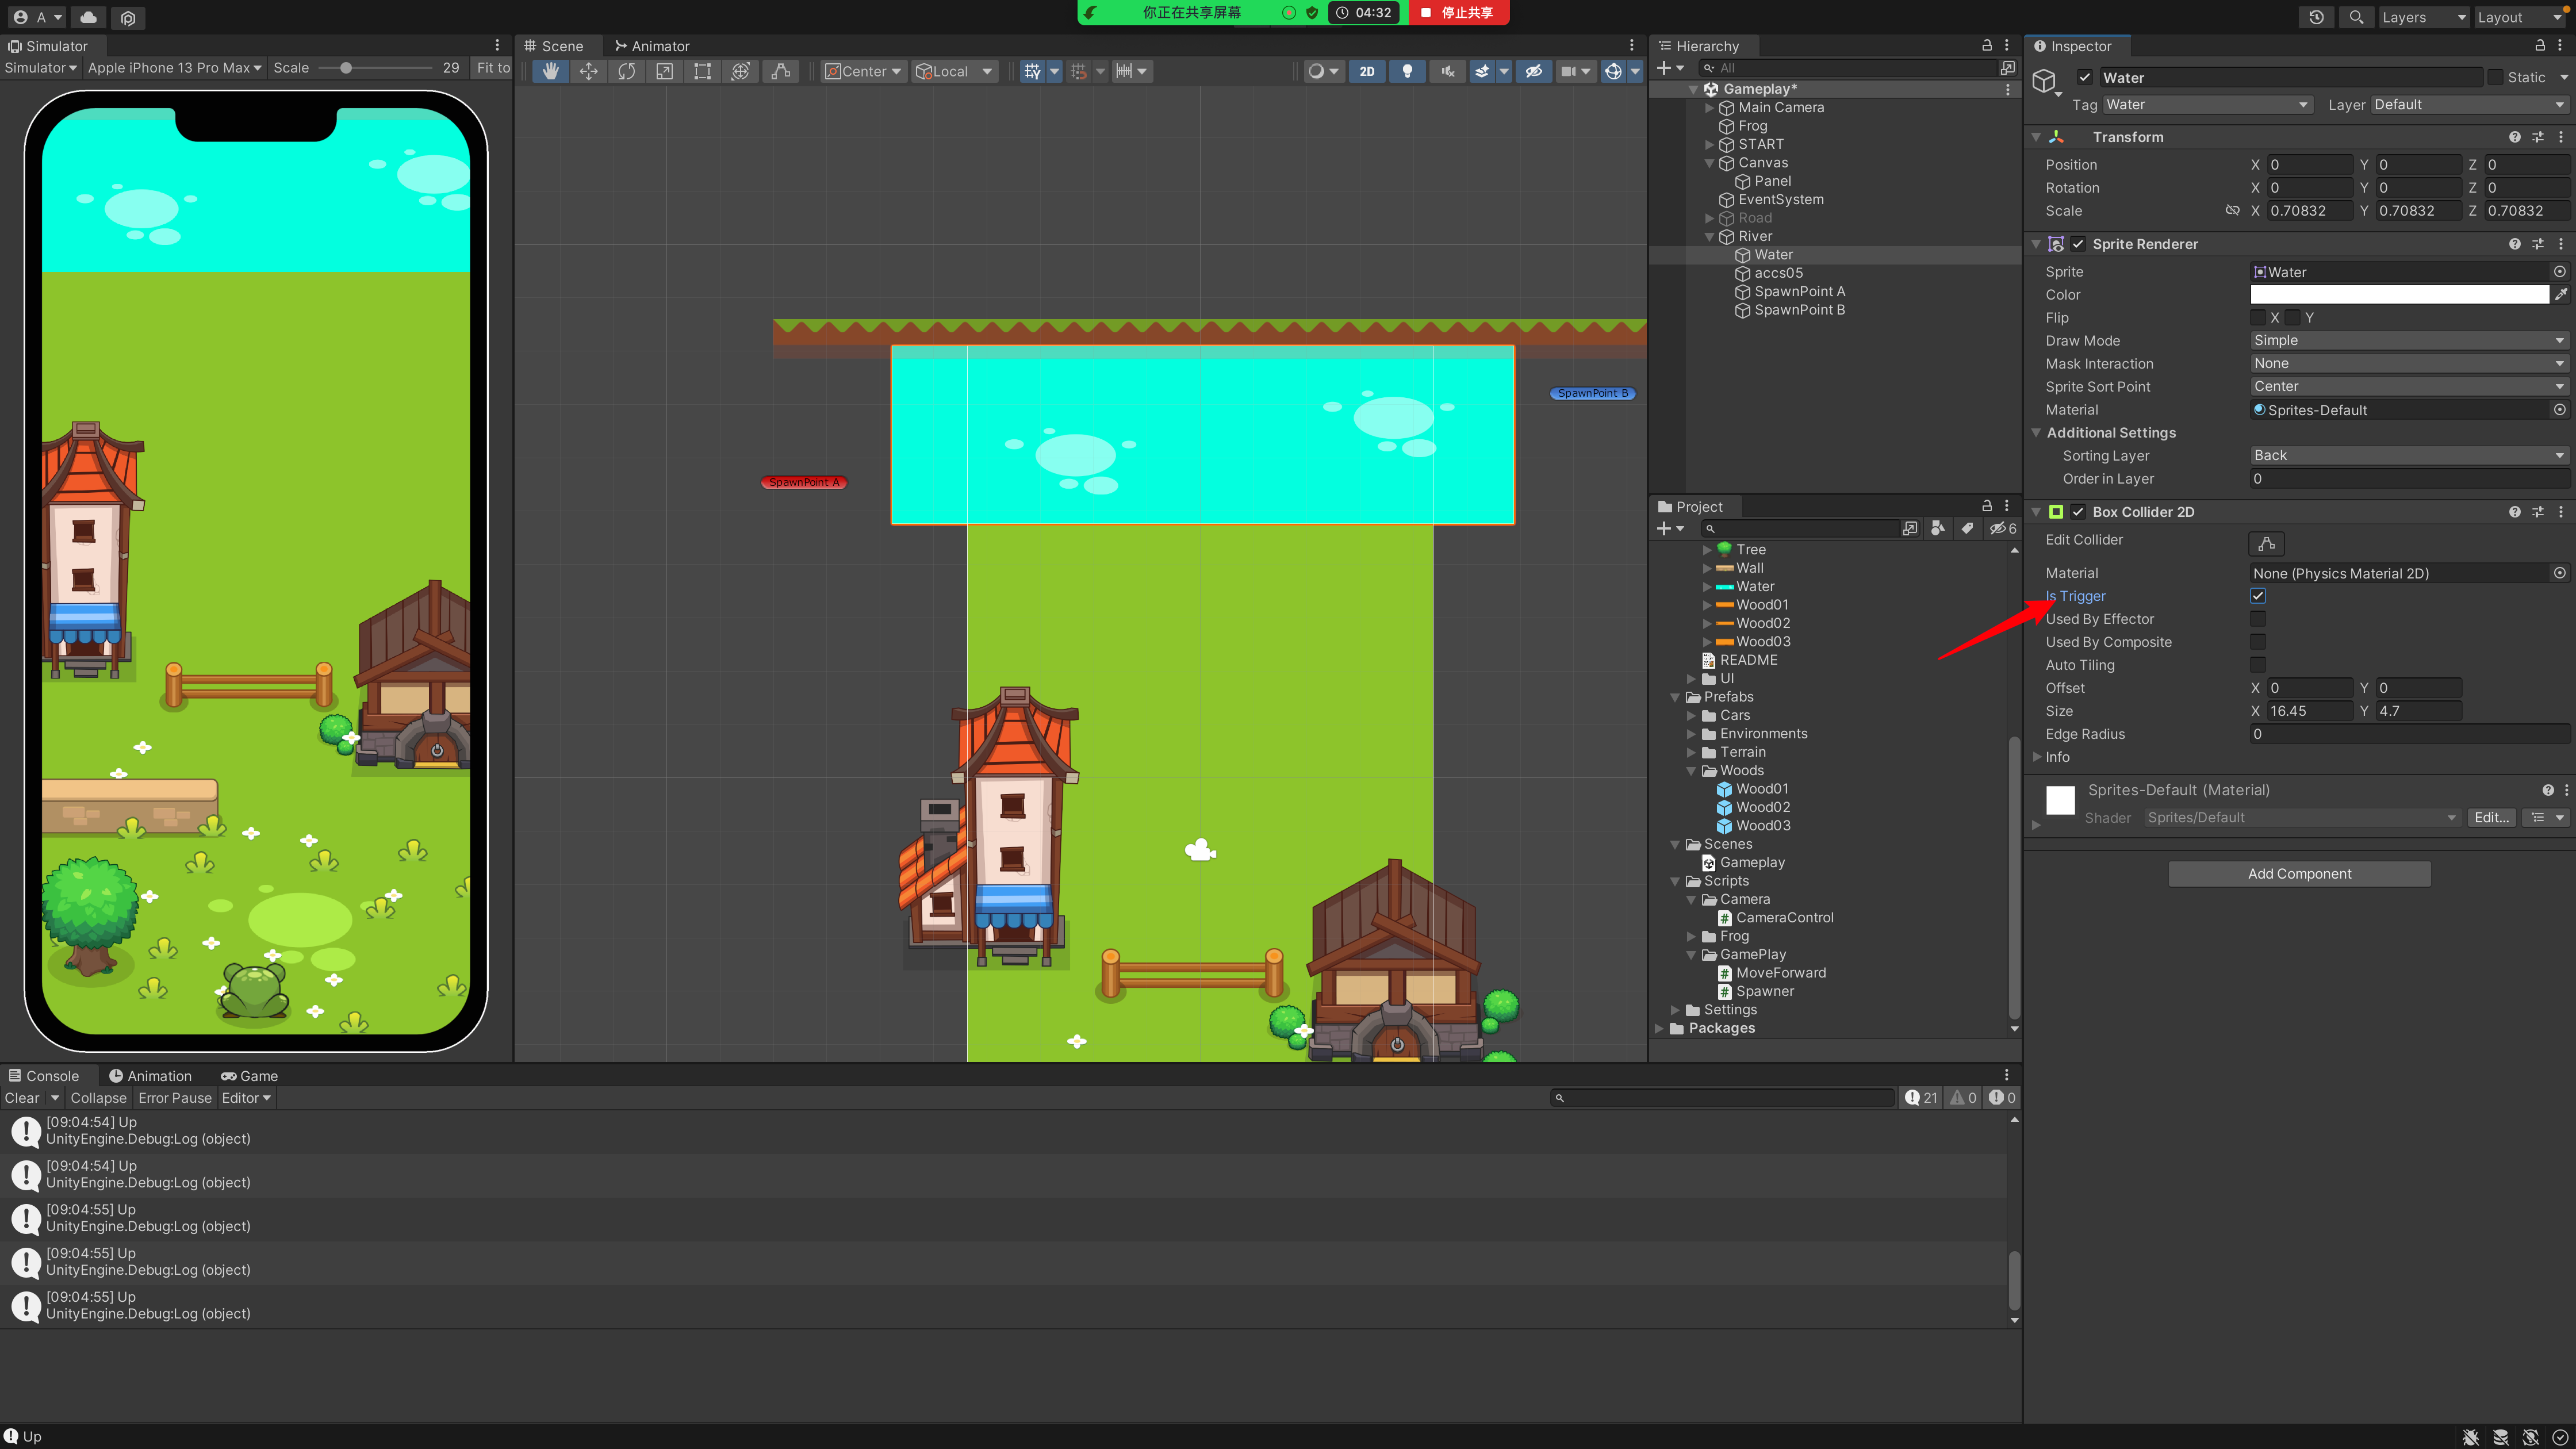This screenshot has height=1449, width=2576.
Task: Open the Sorting Layer dropdown
Action: click(x=2409, y=455)
